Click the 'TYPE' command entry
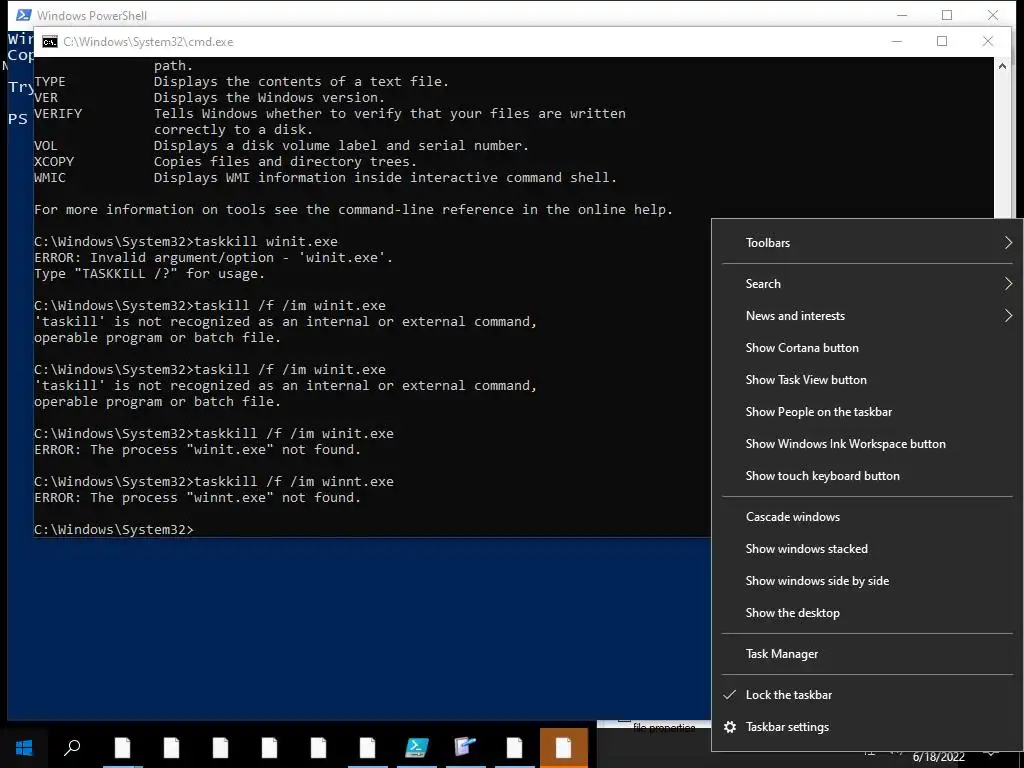 click(50, 82)
